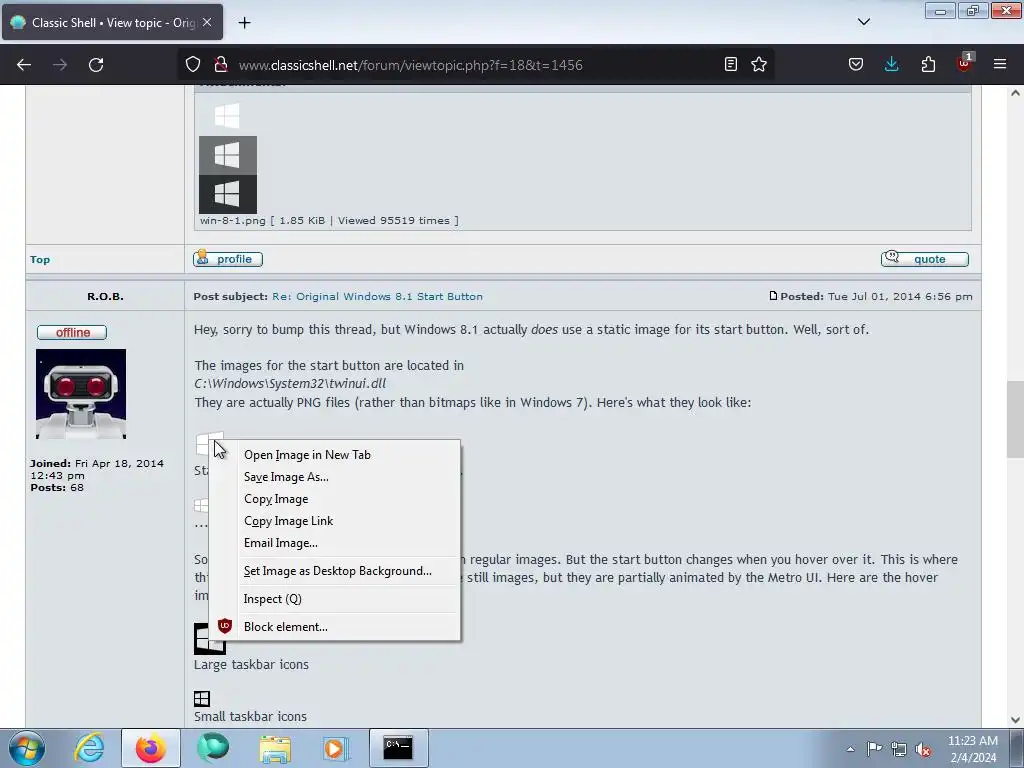Open clock showing 11:23 AM

point(973,749)
